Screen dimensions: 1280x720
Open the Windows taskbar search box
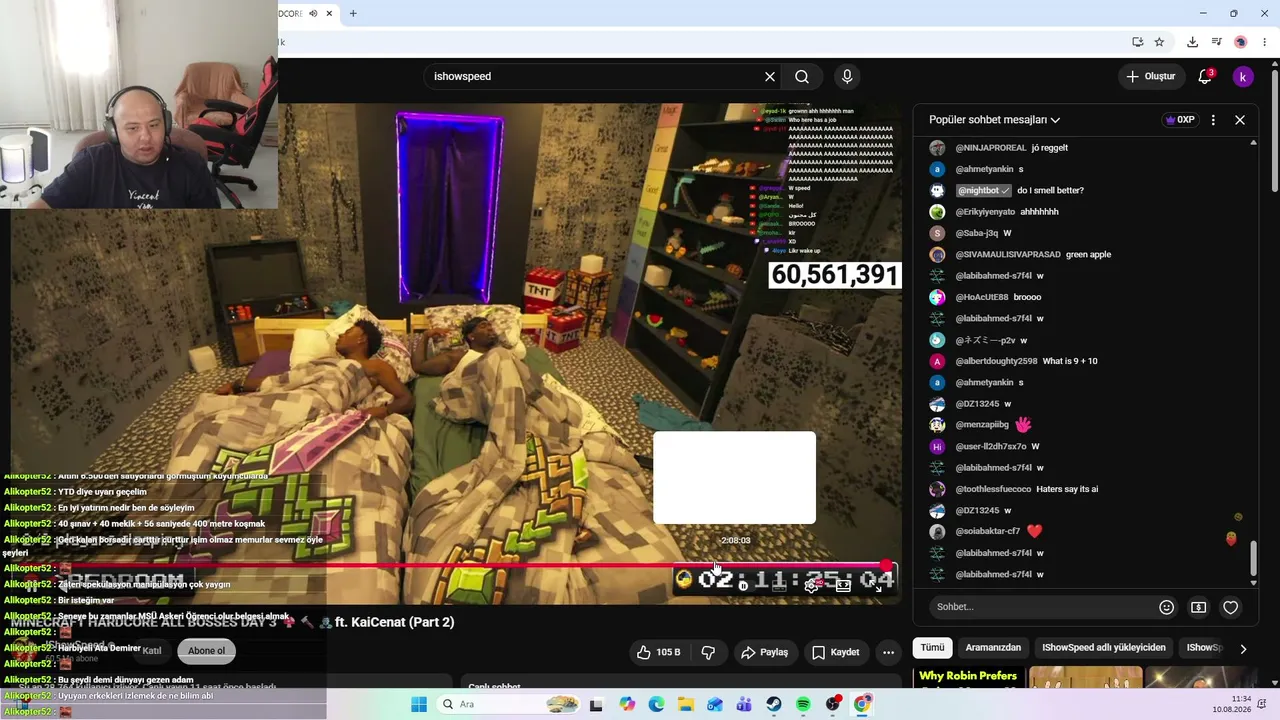coord(507,705)
